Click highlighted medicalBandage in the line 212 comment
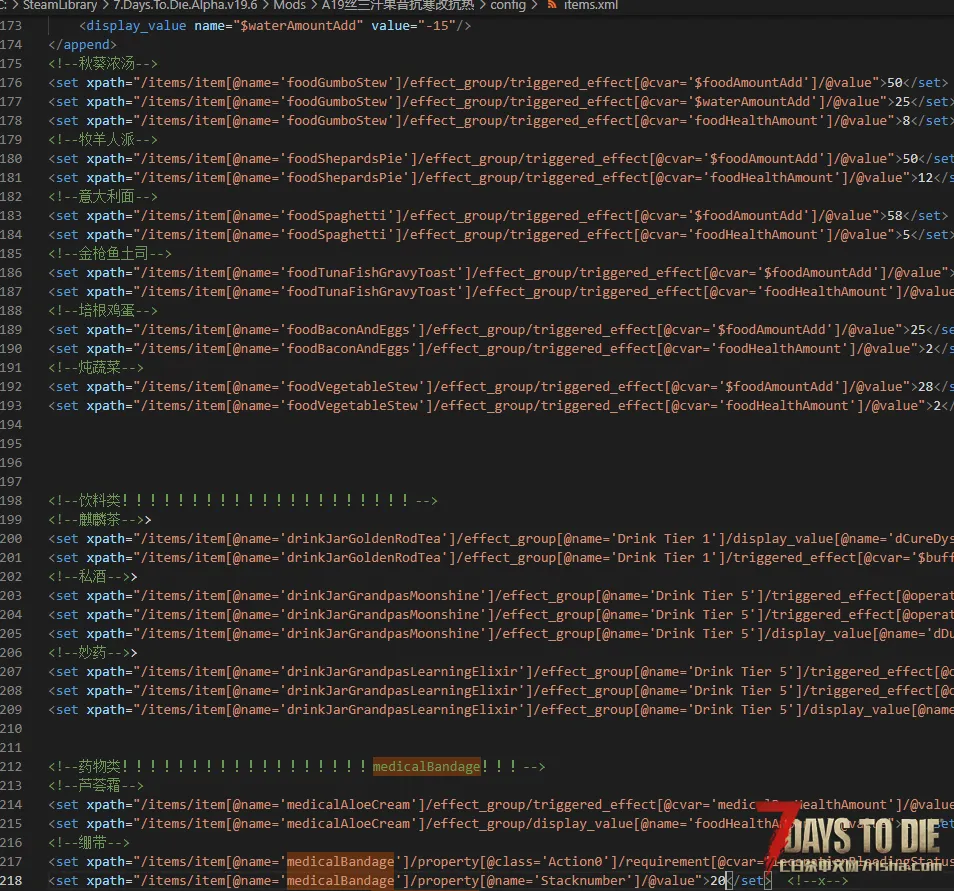Viewport: 954px width, 891px height. click(x=427, y=766)
